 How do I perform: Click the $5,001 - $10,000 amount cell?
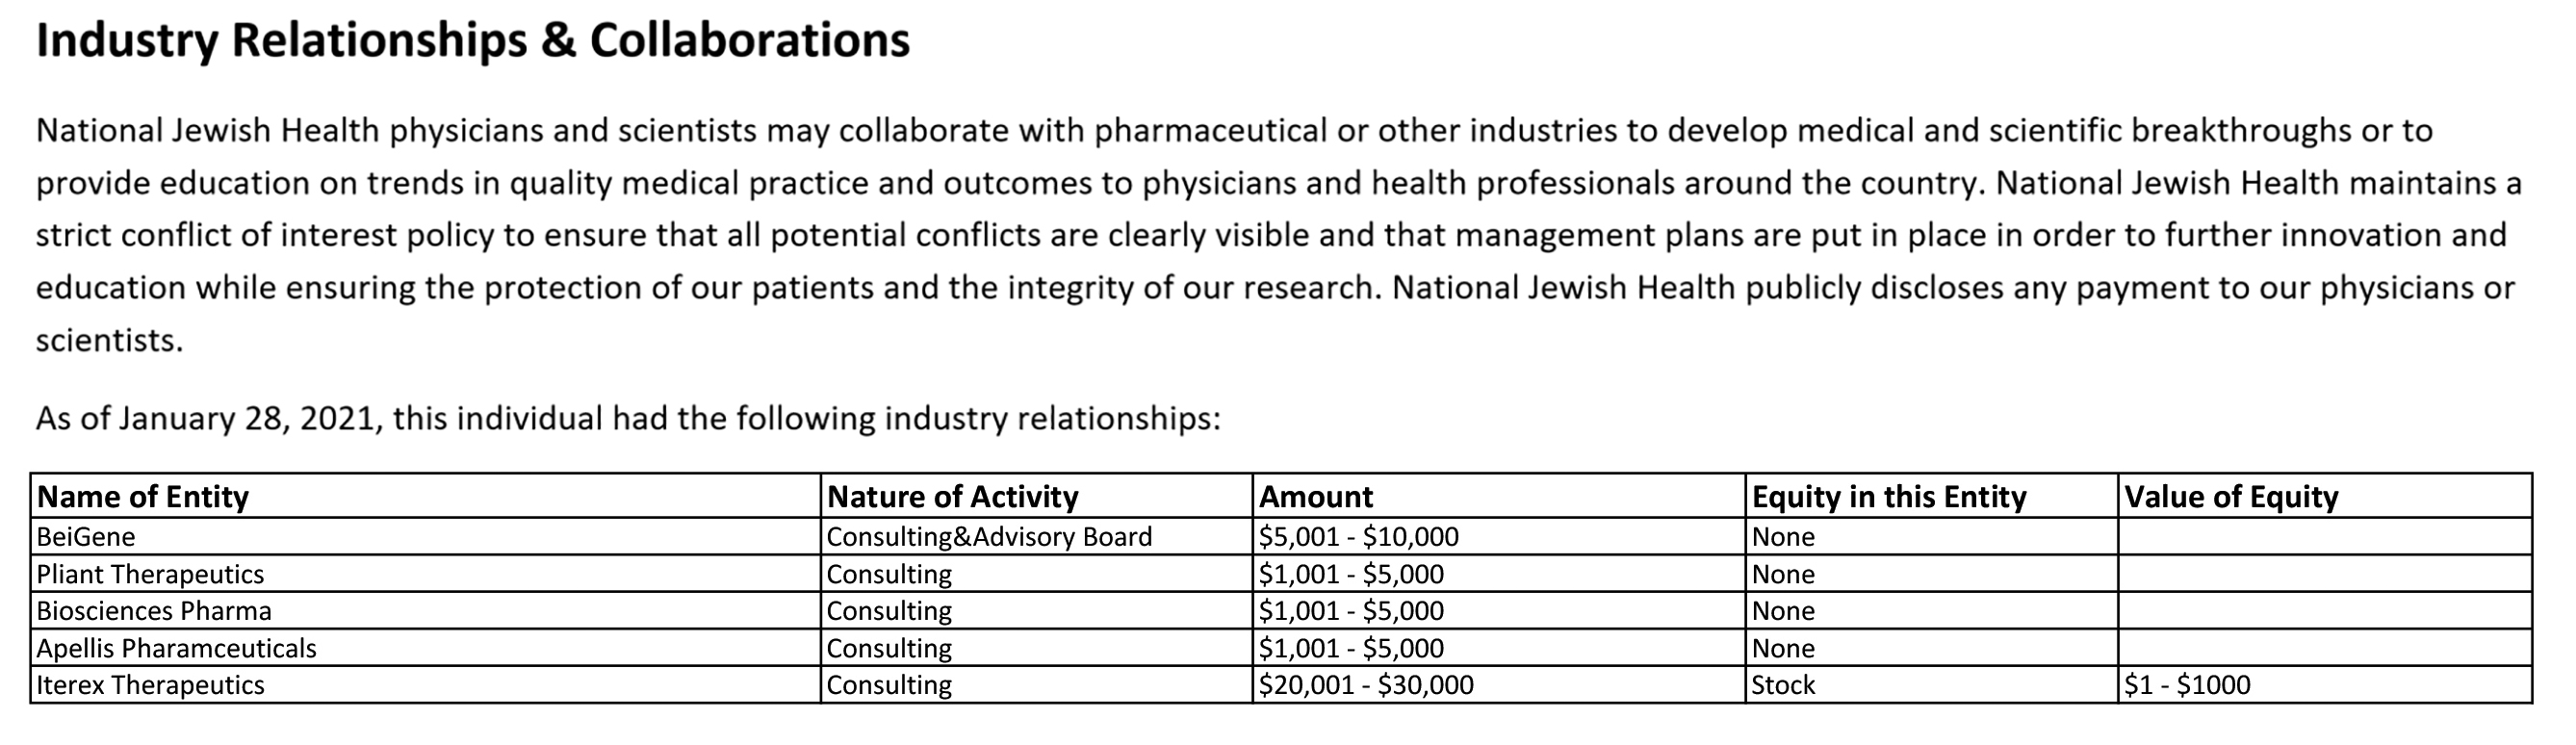click(x=1358, y=537)
